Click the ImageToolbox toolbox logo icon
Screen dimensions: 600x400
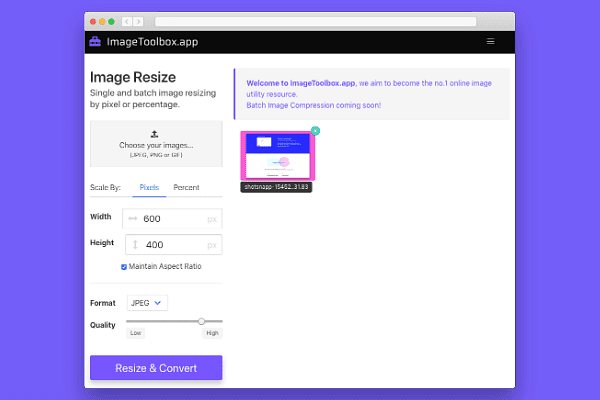pos(95,42)
